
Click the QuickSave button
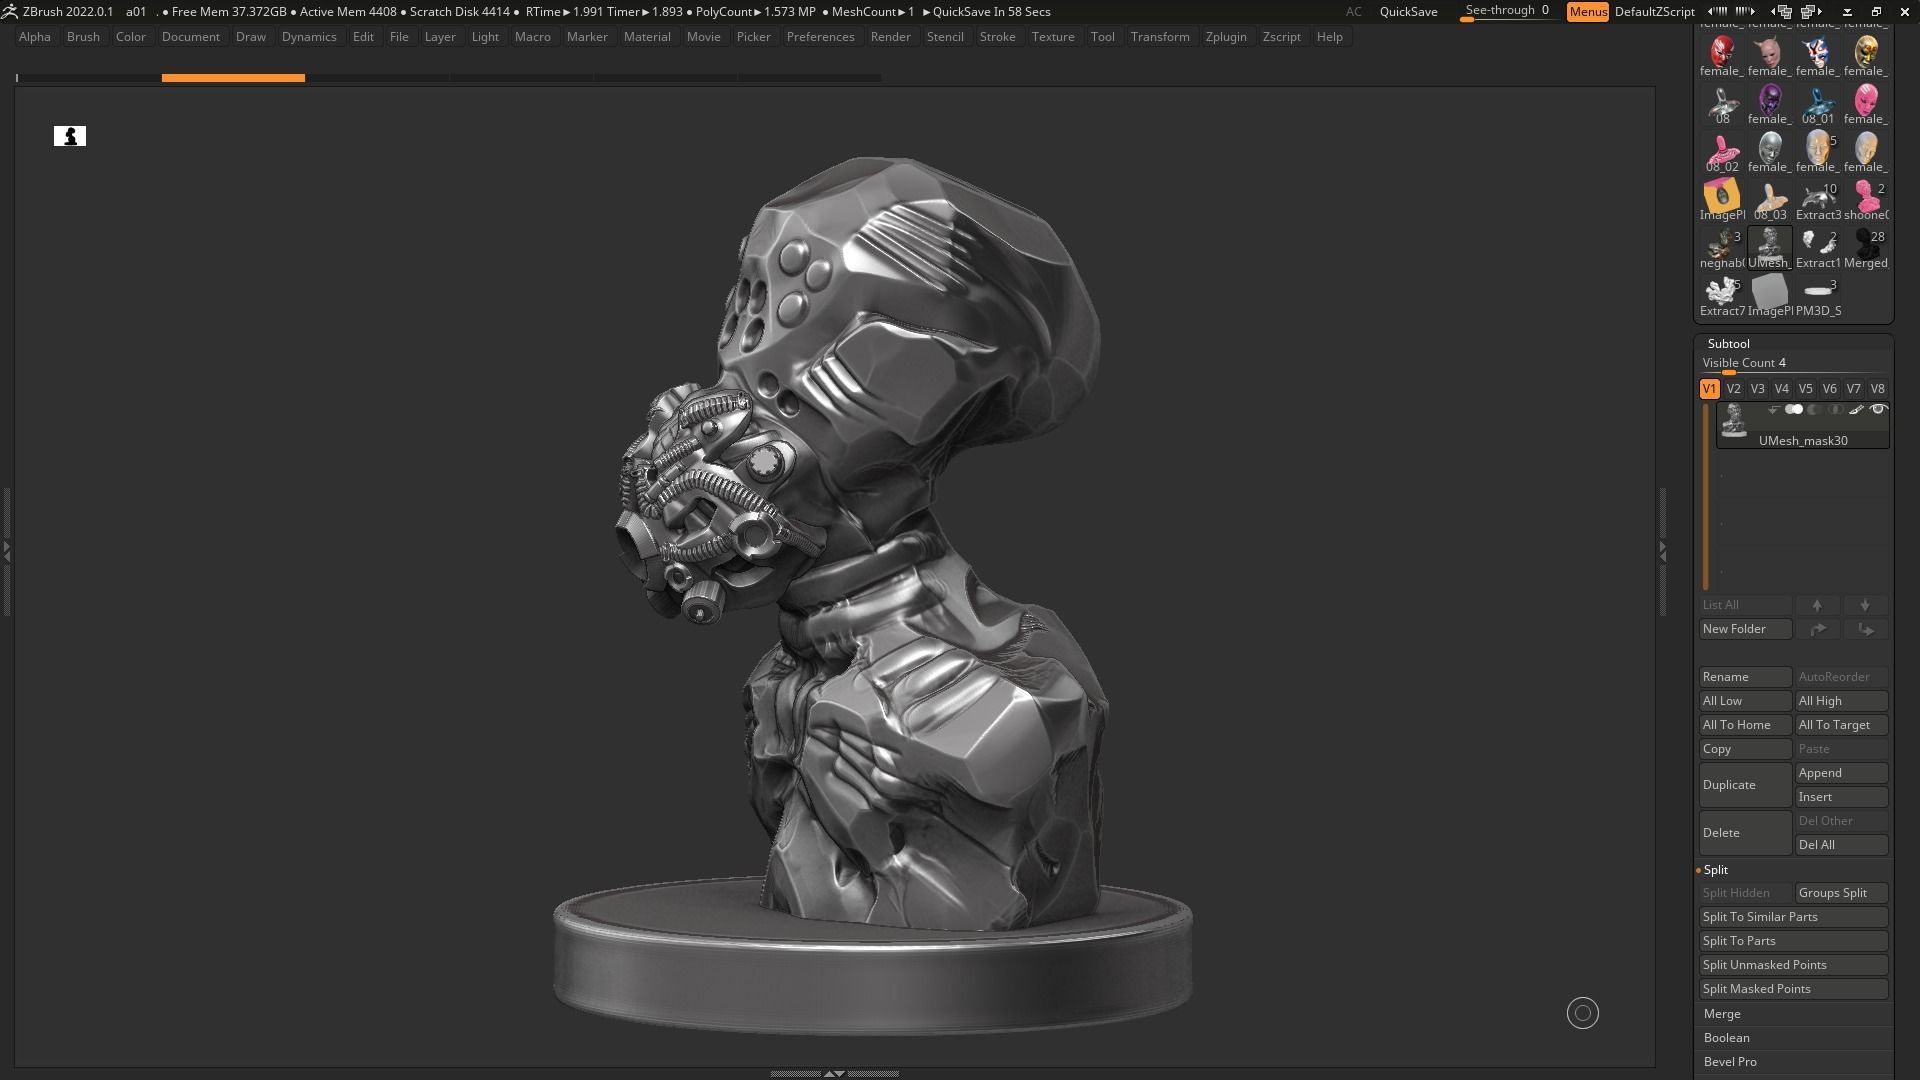[1408, 12]
